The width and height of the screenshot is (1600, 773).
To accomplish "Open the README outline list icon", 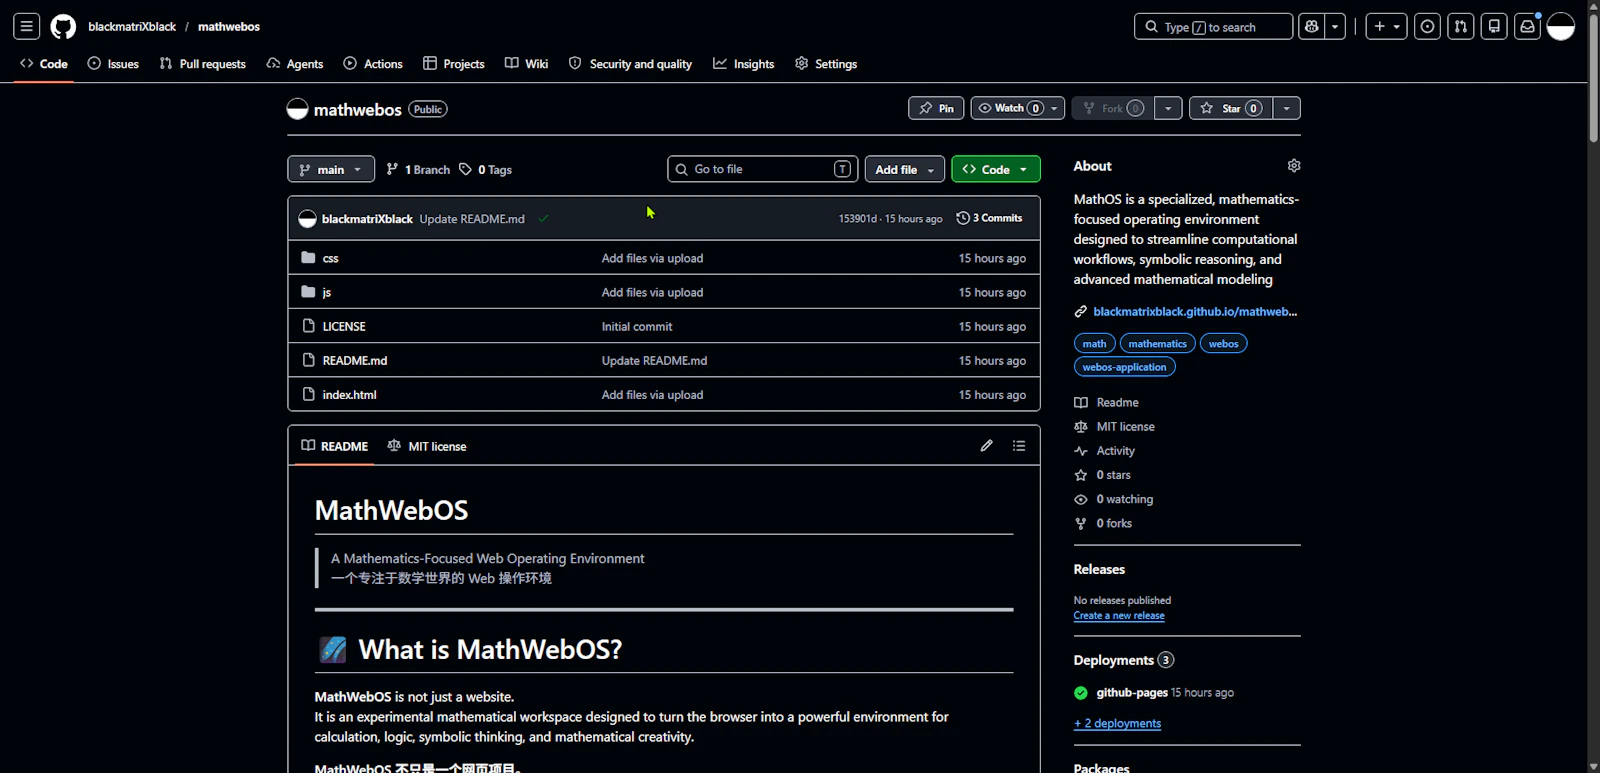I will coord(1019,446).
